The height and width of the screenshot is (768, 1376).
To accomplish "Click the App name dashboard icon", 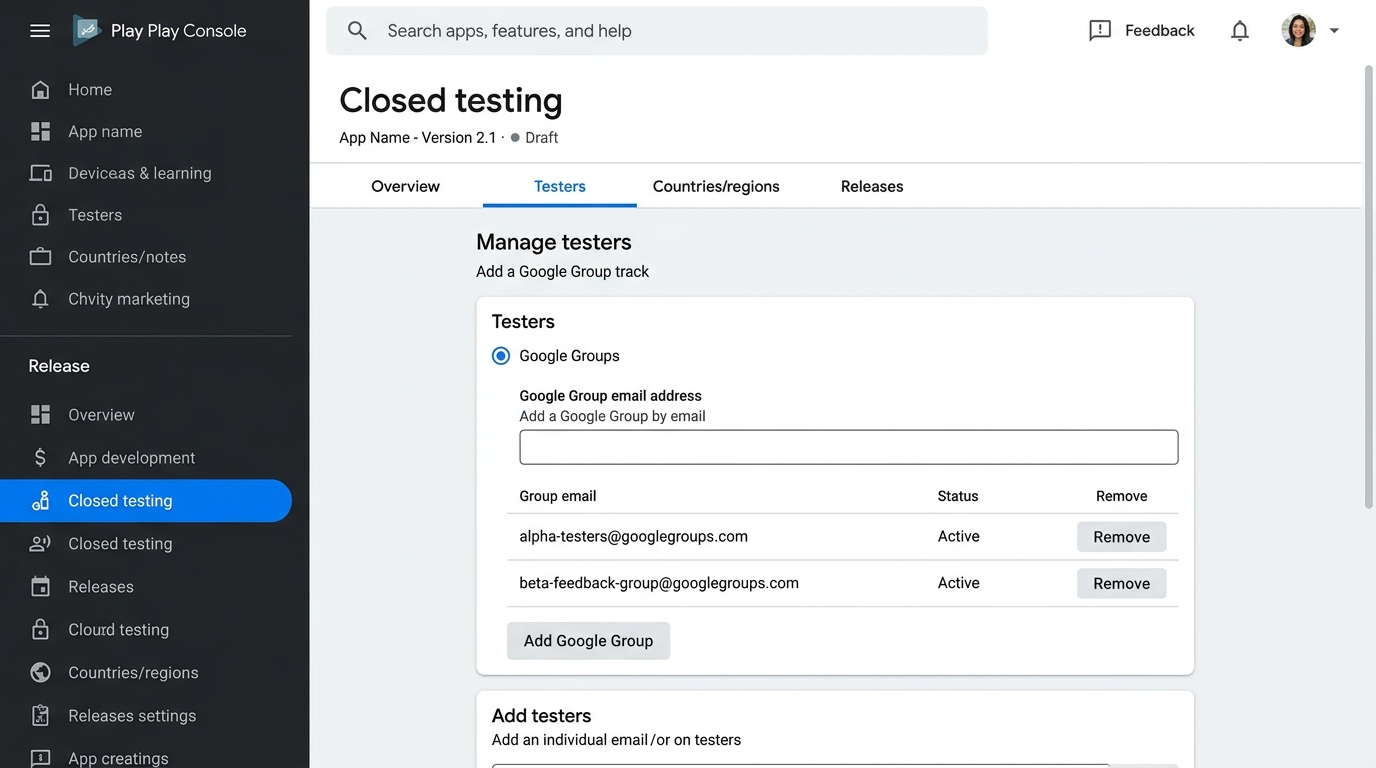I will pos(40,132).
